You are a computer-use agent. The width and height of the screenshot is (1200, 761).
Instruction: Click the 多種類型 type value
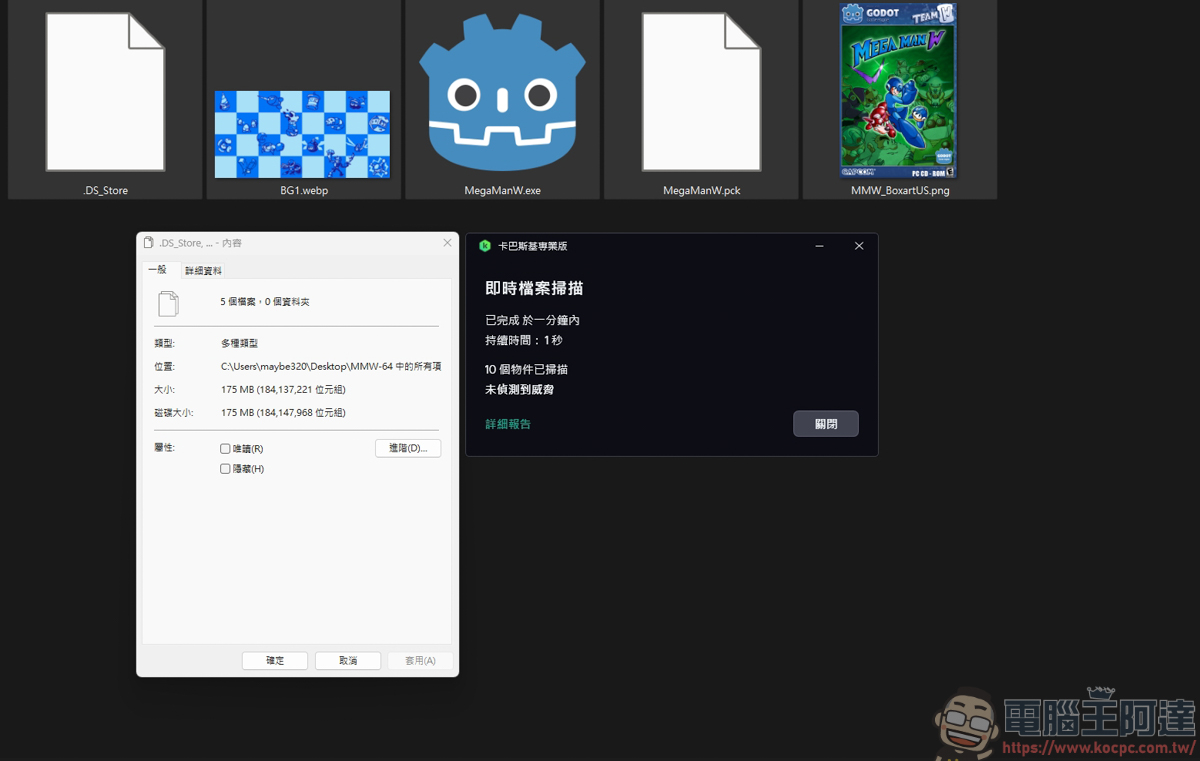(239, 343)
